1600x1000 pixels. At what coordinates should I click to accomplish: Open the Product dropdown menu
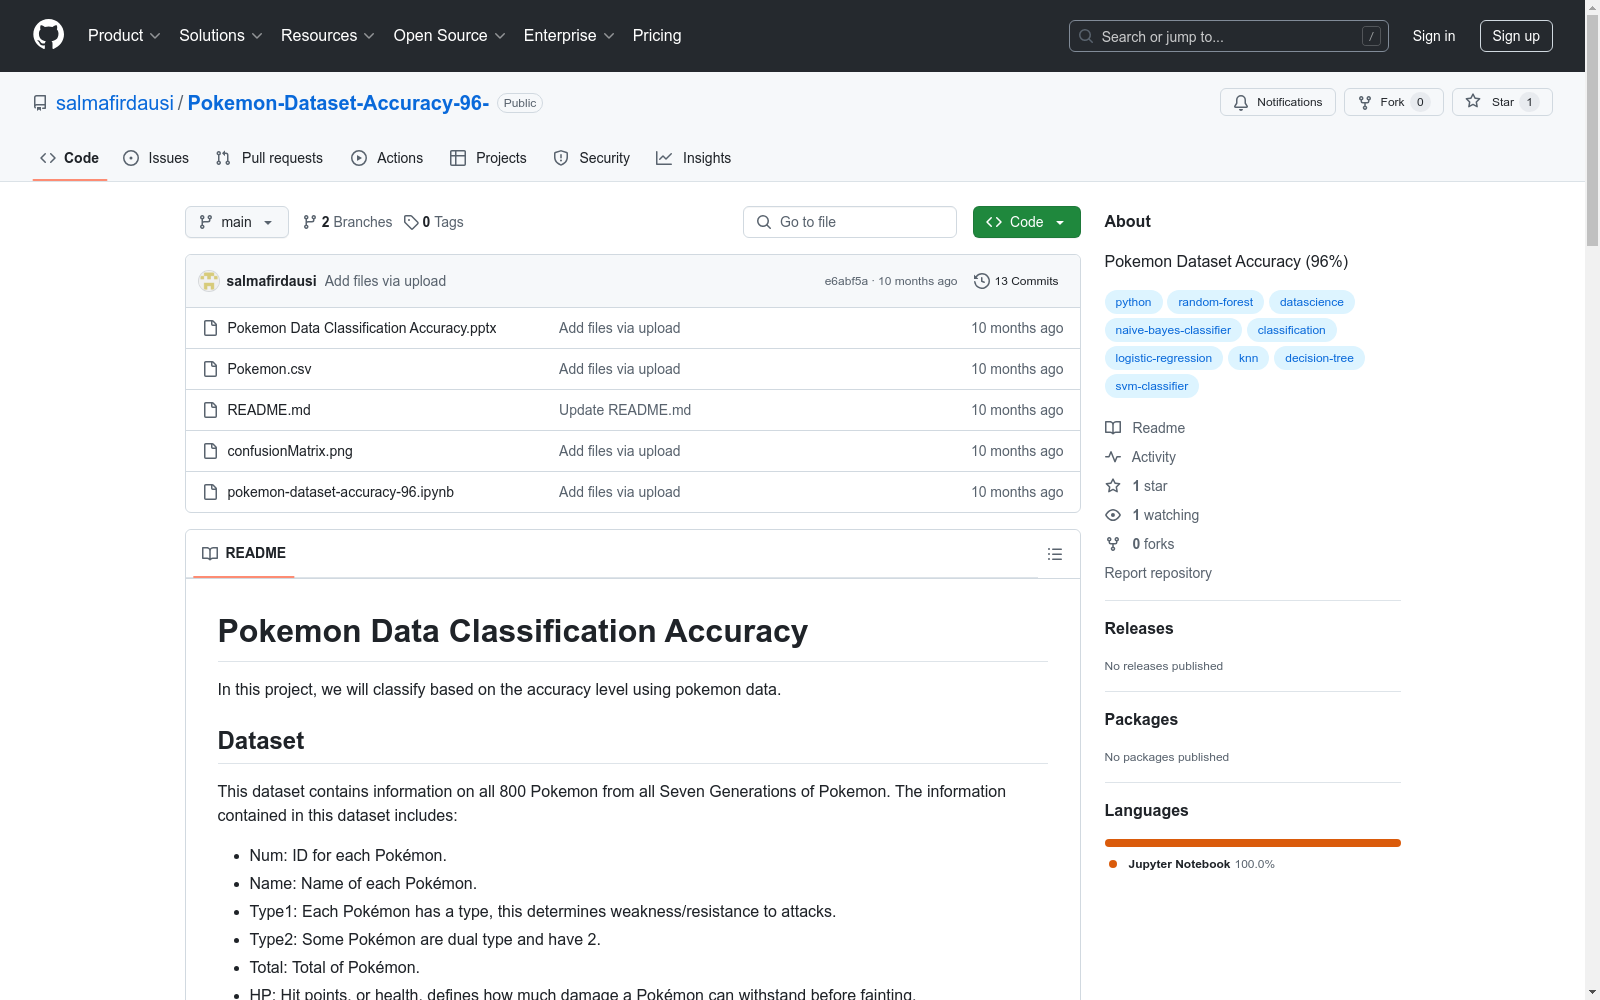click(x=124, y=36)
